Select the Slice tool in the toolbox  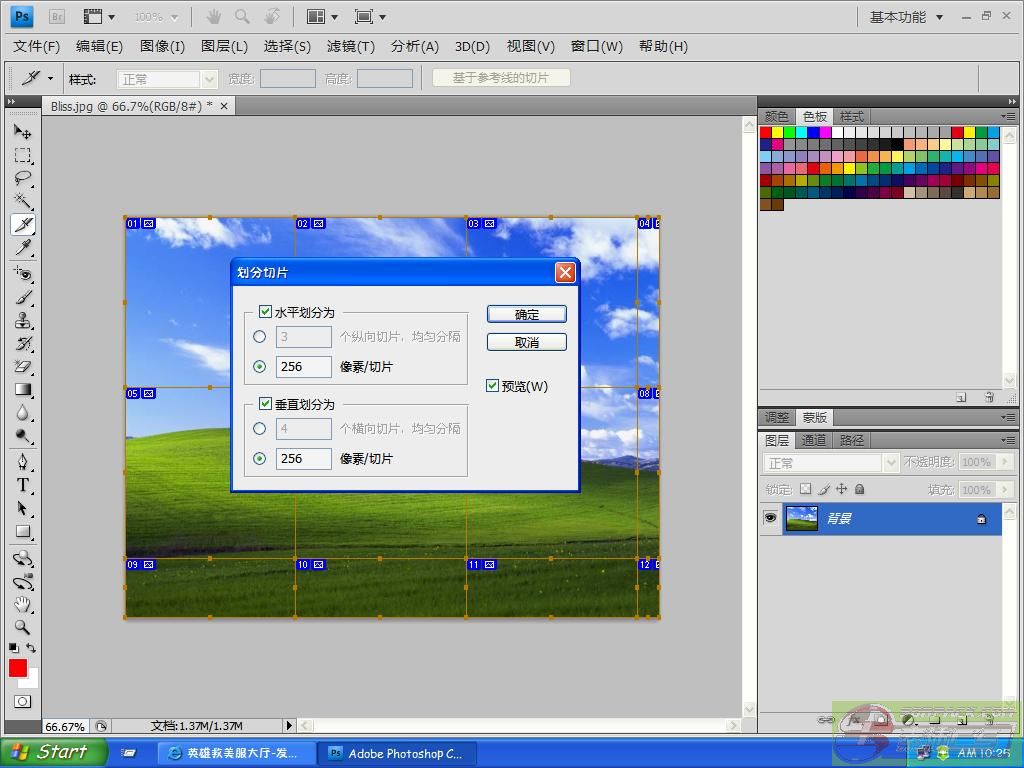coord(23,225)
